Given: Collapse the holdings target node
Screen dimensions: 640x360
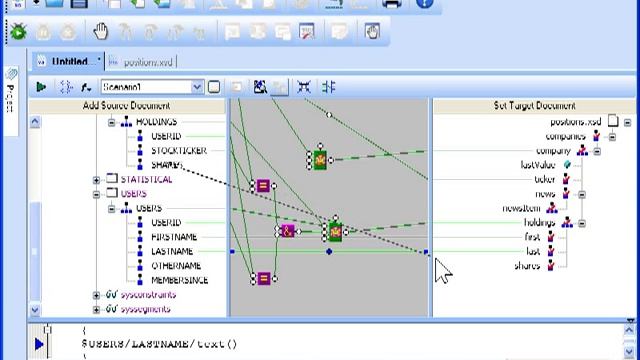Looking at the screenshot, I should tap(582, 224).
